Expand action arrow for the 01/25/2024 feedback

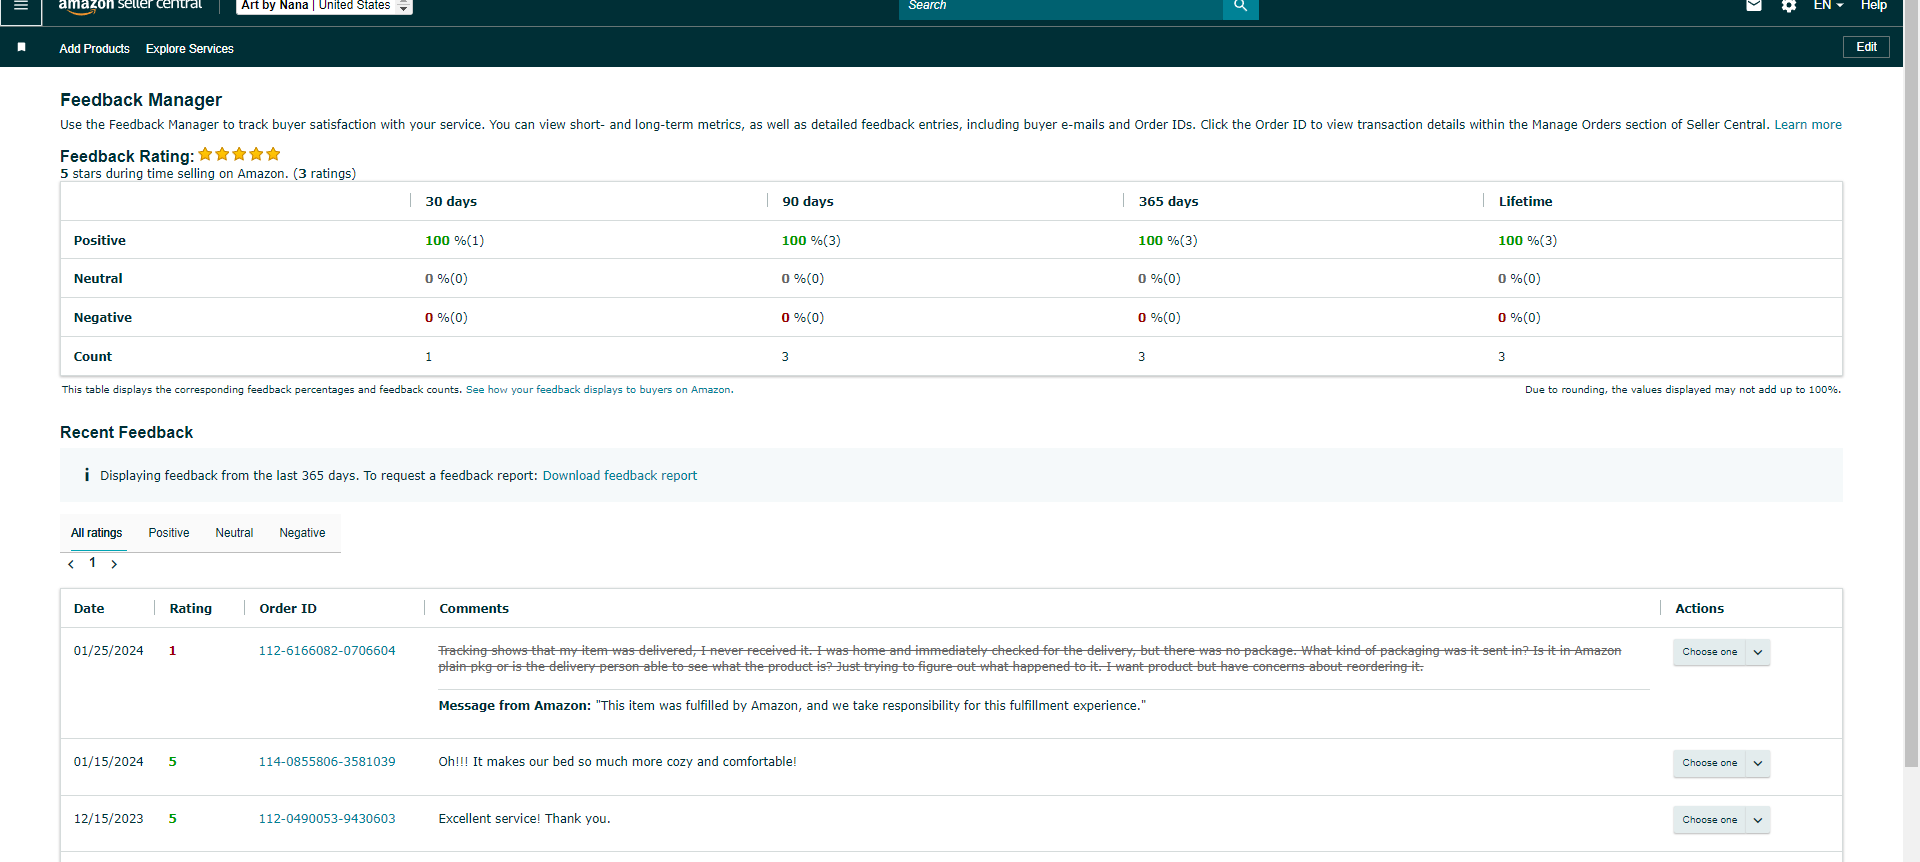tap(1758, 652)
